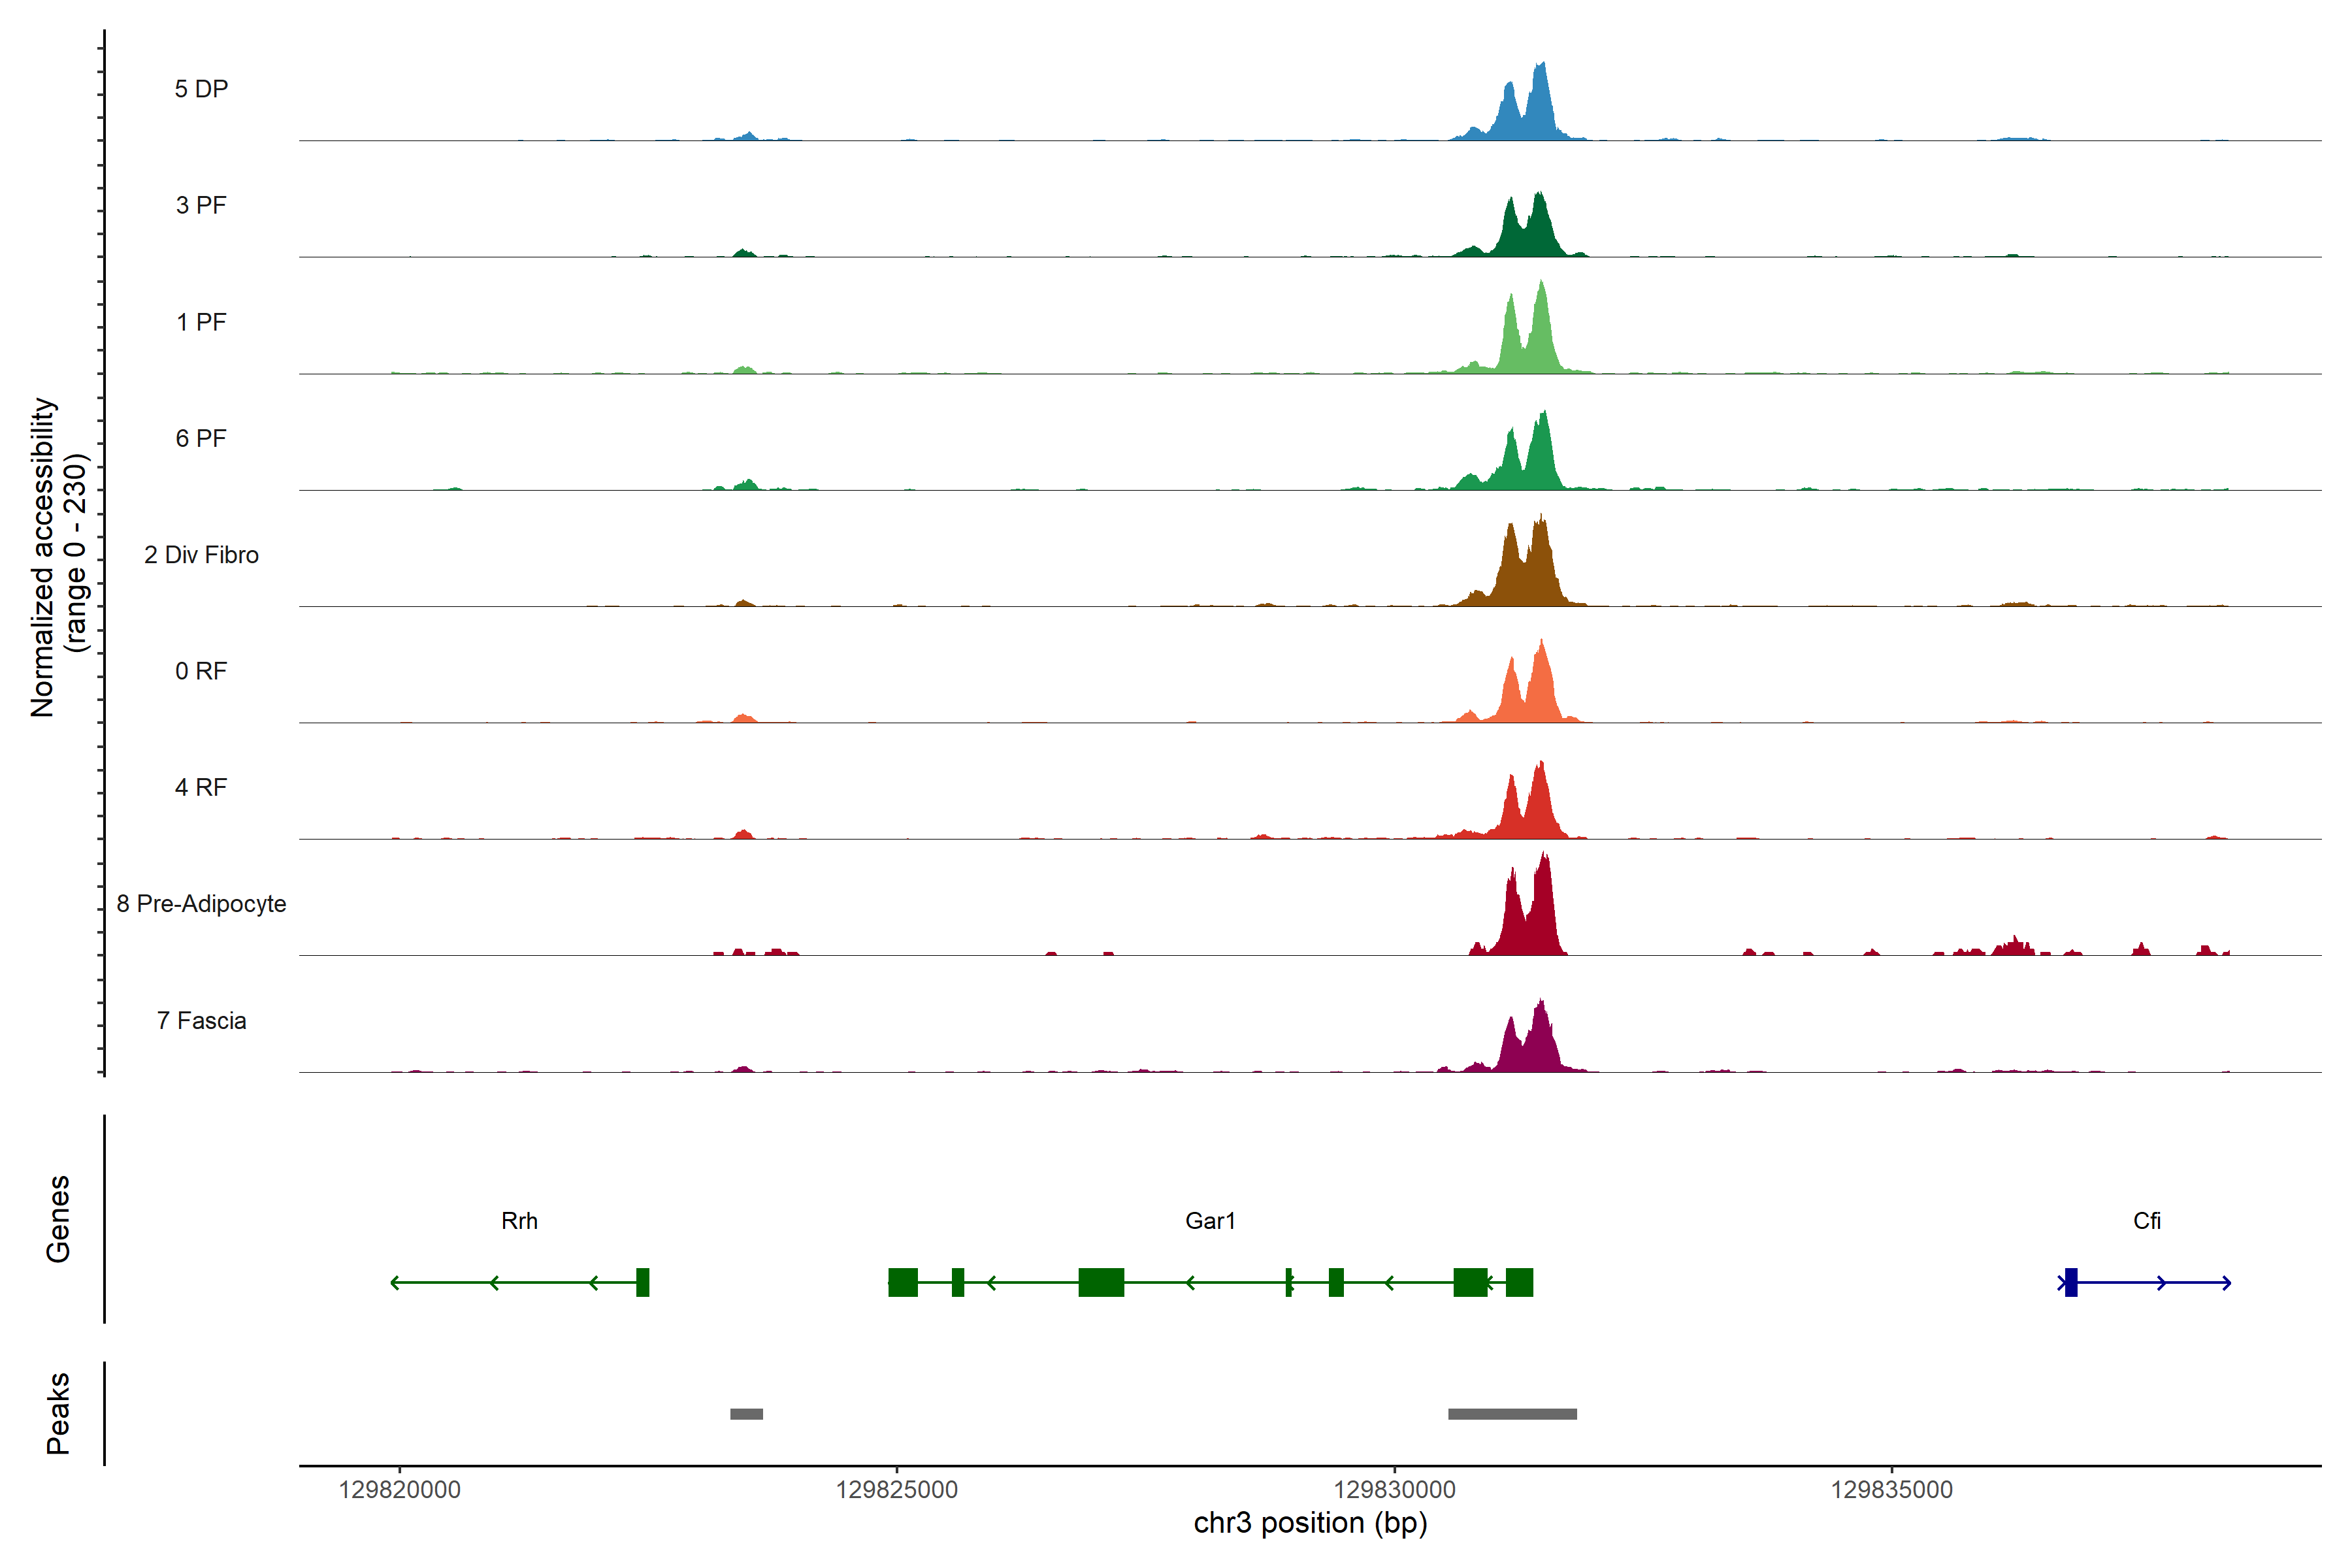The width and height of the screenshot is (2352, 1568).
Task: Click the green Rrh exon block
Action: pyautogui.click(x=643, y=1282)
